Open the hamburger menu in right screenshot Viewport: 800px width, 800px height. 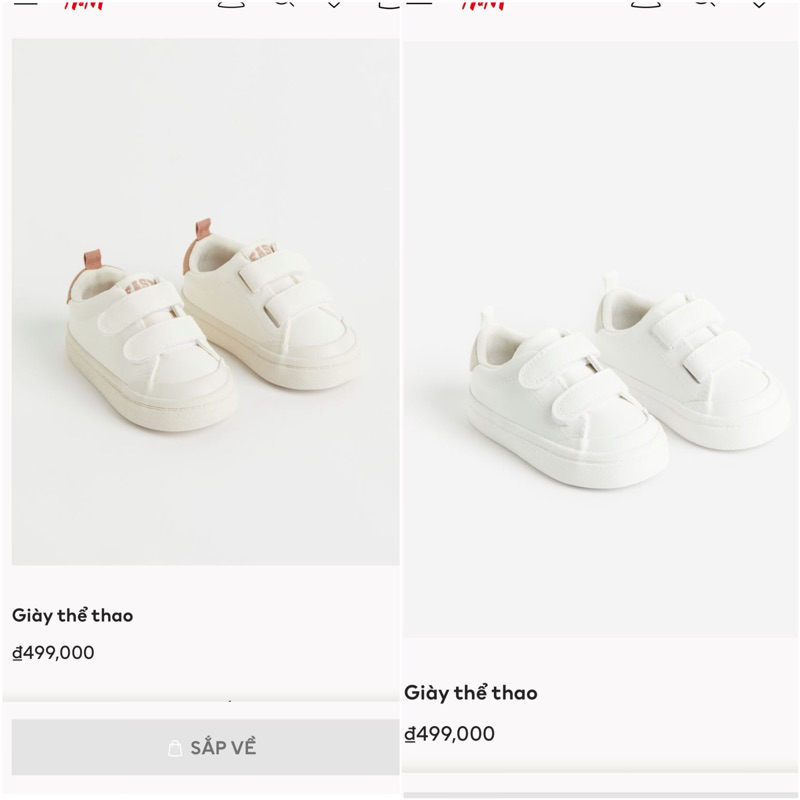(x=419, y=3)
